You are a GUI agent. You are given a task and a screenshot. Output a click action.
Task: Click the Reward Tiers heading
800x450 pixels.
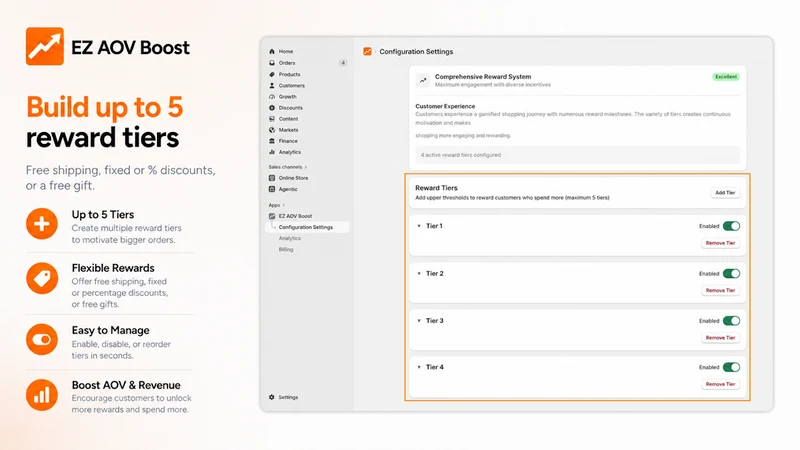click(x=436, y=188)
